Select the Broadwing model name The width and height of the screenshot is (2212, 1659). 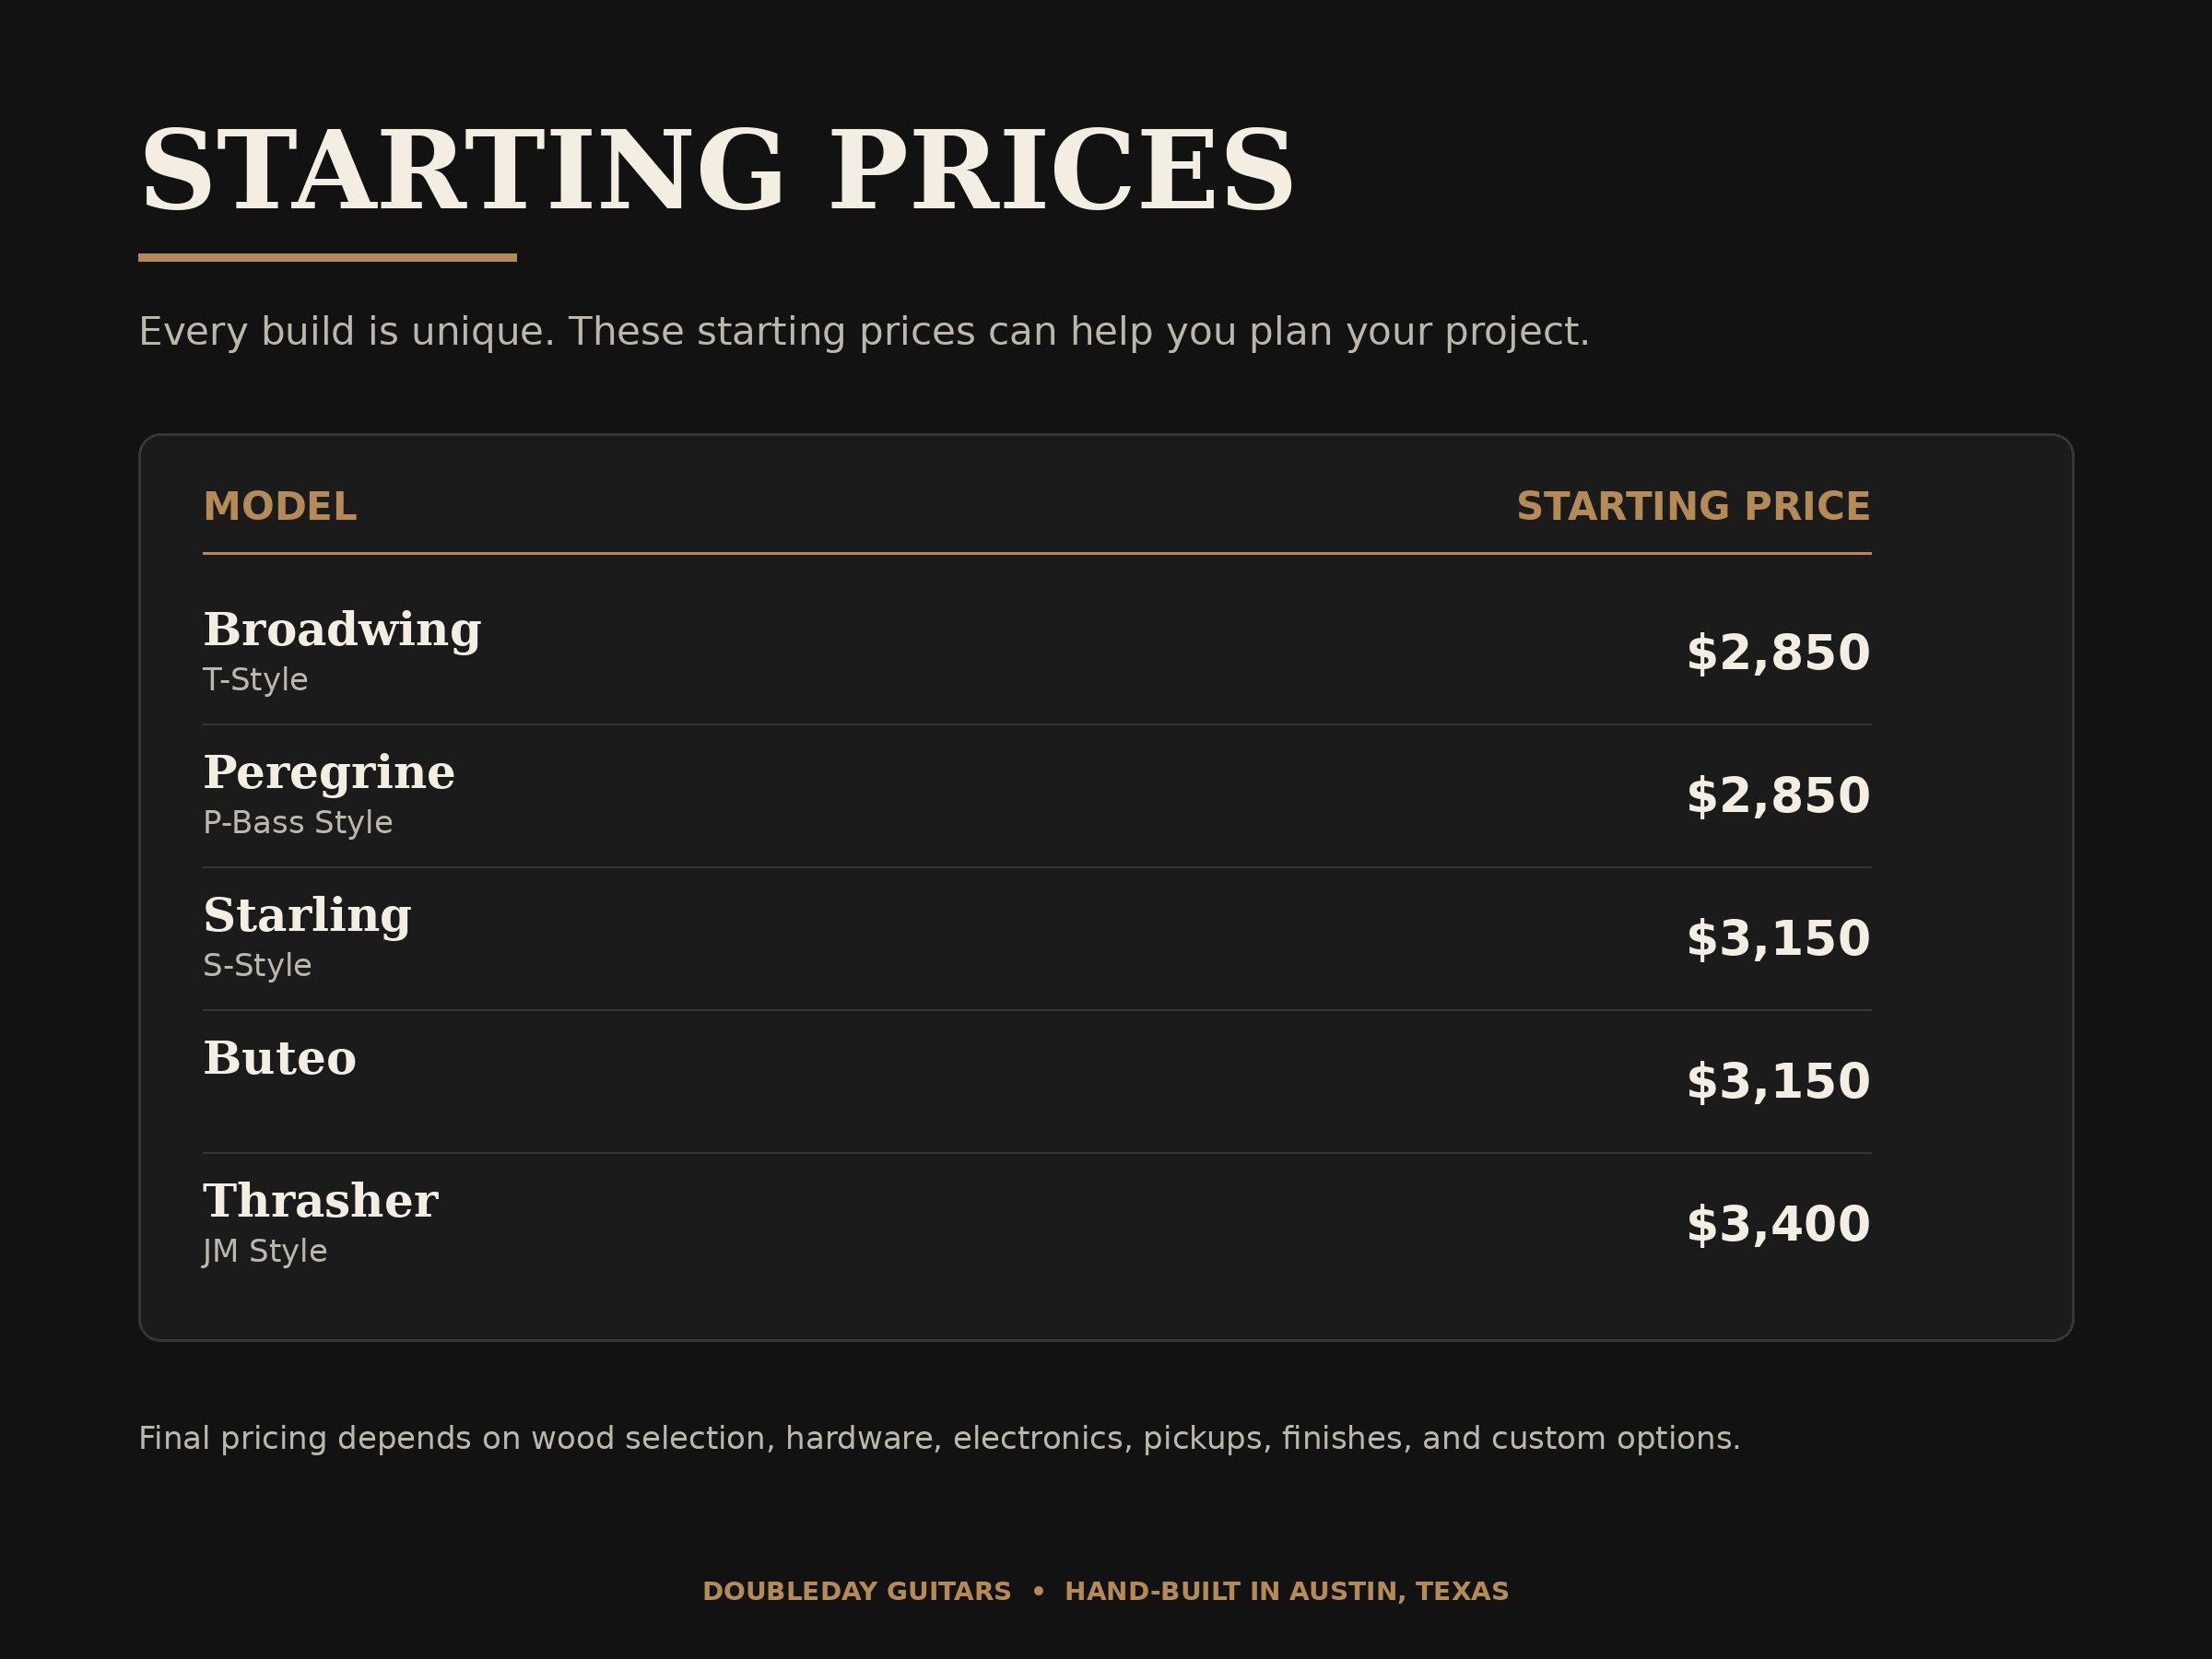pyautogui.click(x=342, y=630)
